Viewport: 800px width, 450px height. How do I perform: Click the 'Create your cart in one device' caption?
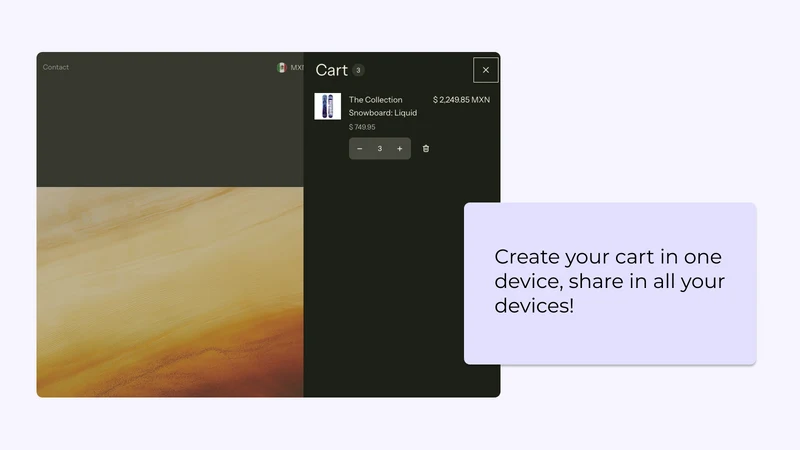[x=610, y=281]
